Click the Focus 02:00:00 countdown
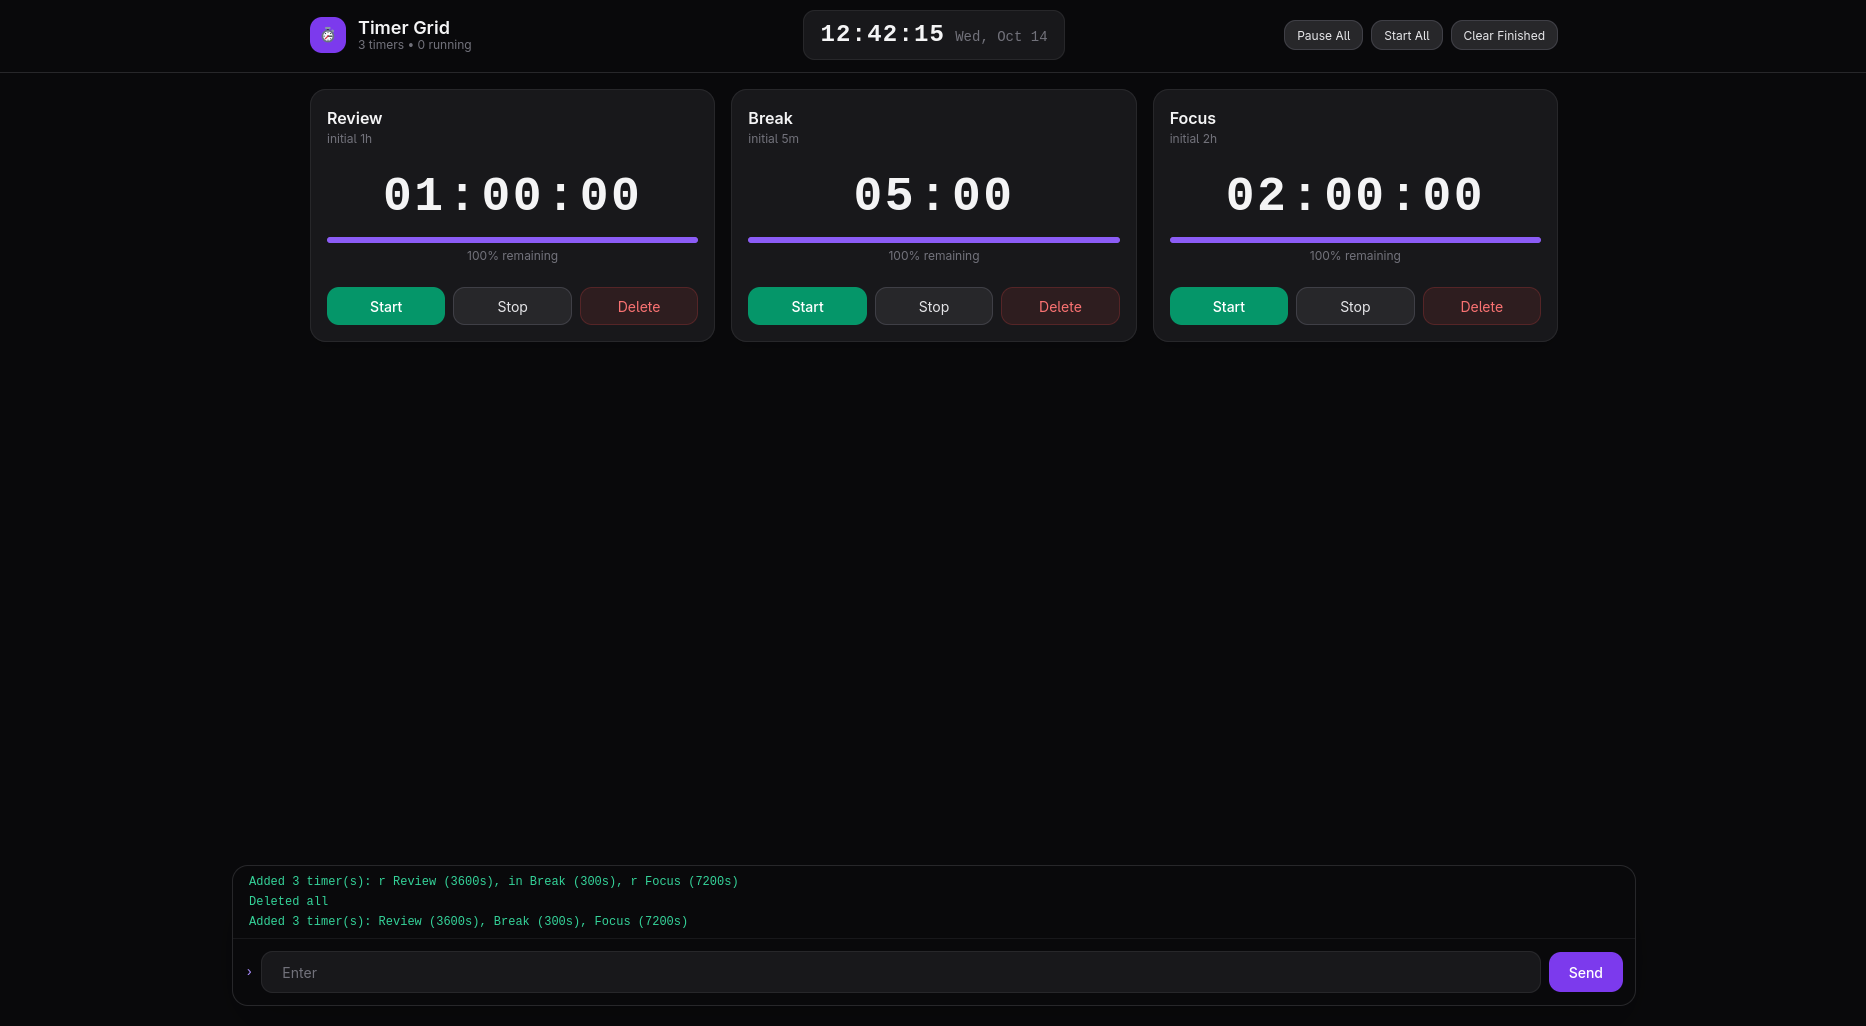 point(1355,195)
